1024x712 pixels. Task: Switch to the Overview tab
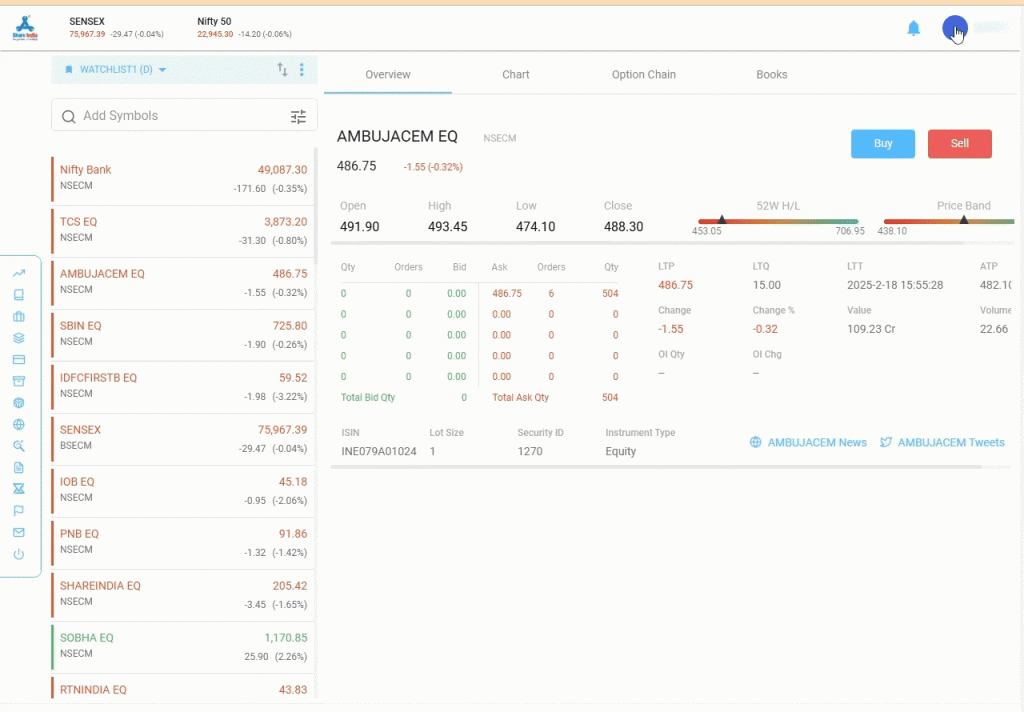click(x=388, y=74)
